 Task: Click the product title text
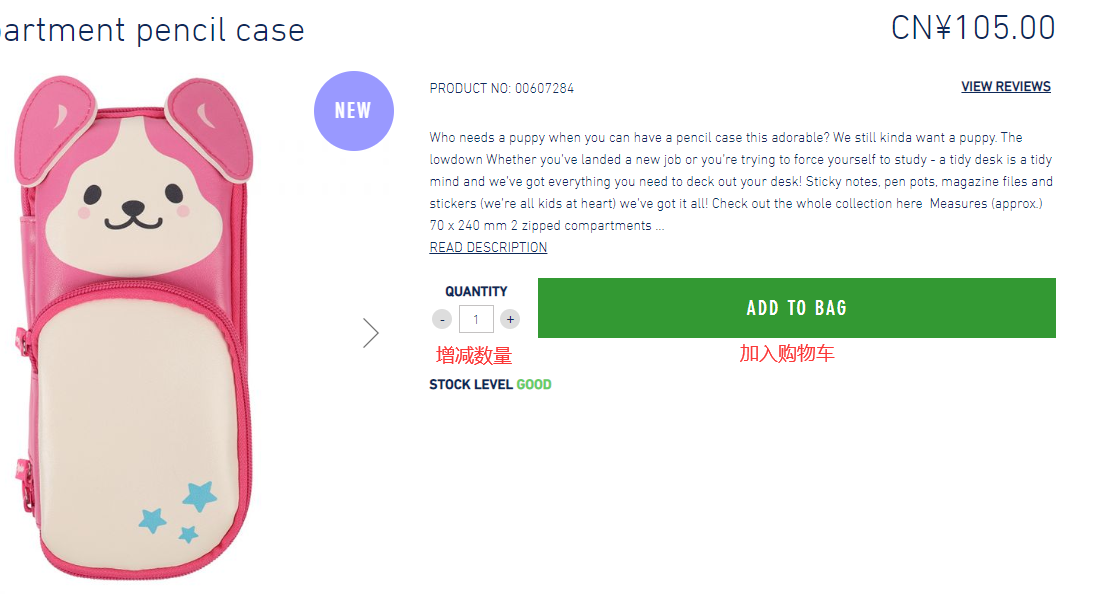[150, 30]
